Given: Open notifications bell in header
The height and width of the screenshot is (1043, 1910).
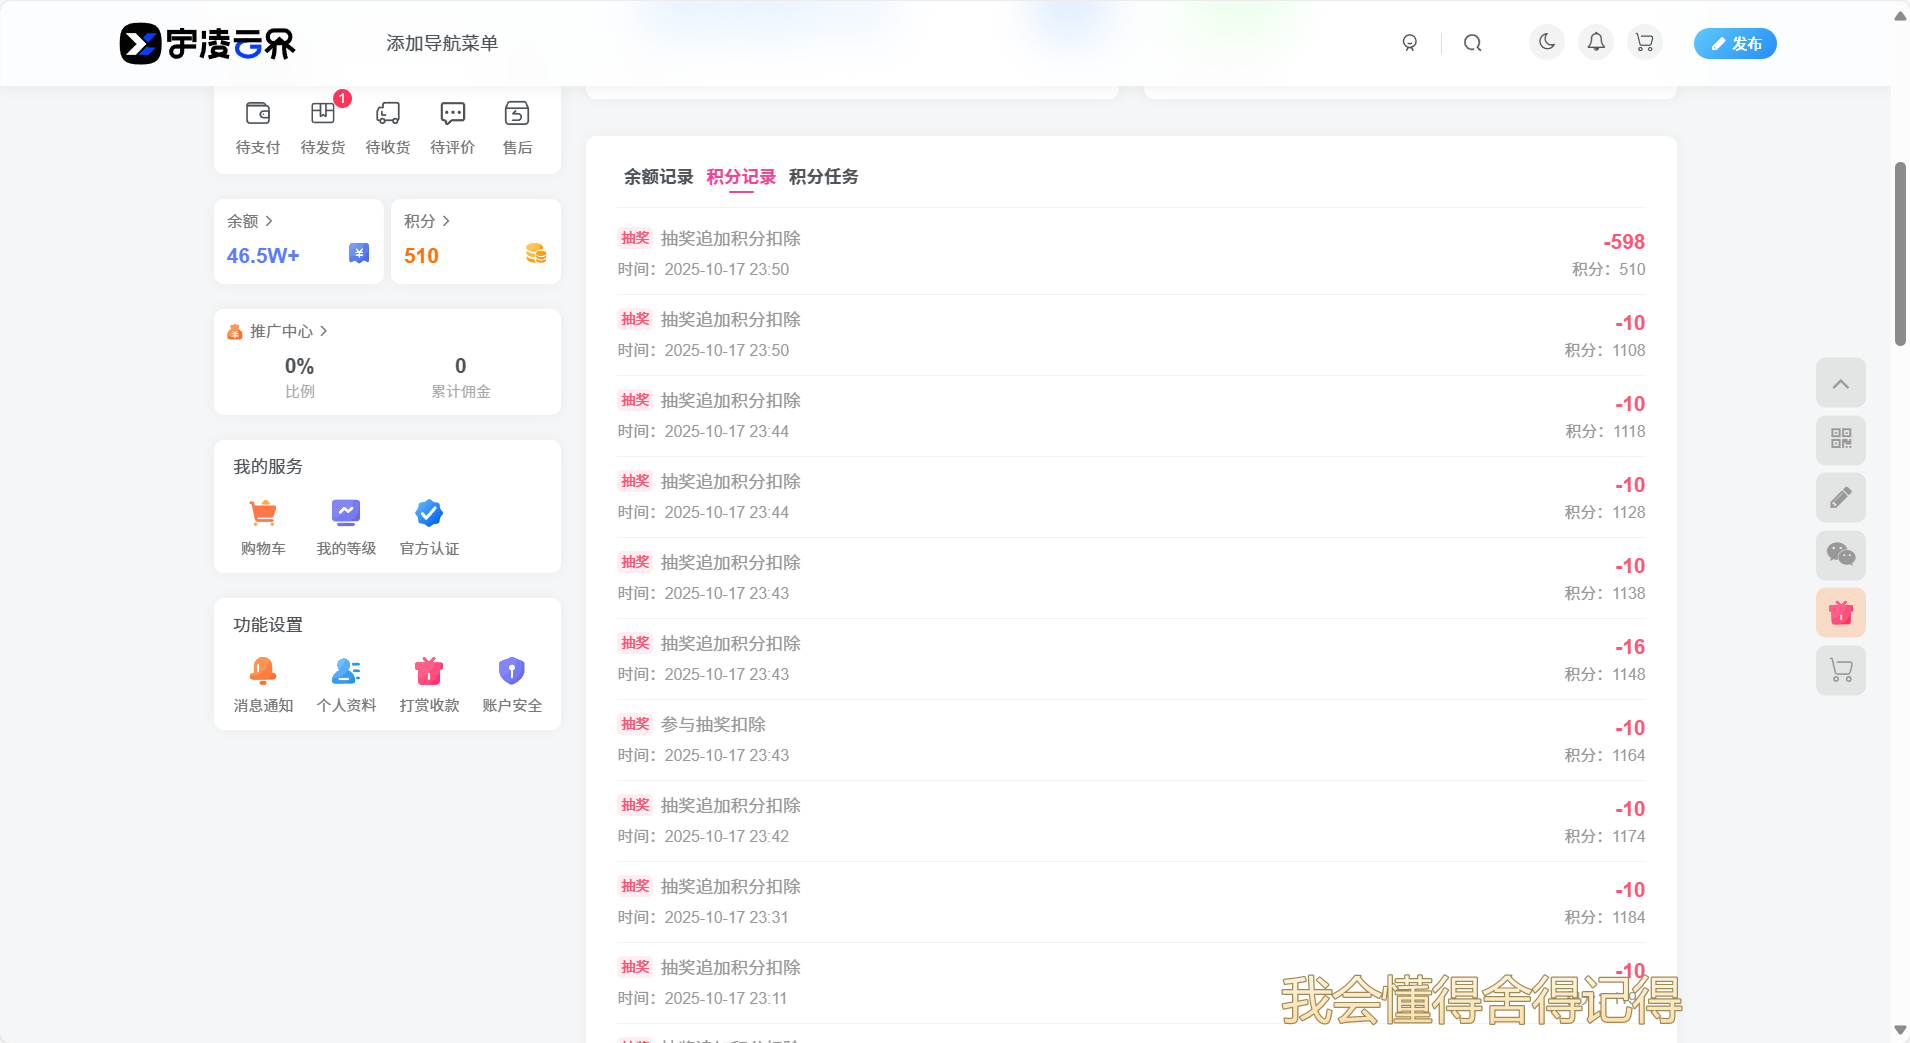Looking at the screenshot, I should pos(1595,43).
